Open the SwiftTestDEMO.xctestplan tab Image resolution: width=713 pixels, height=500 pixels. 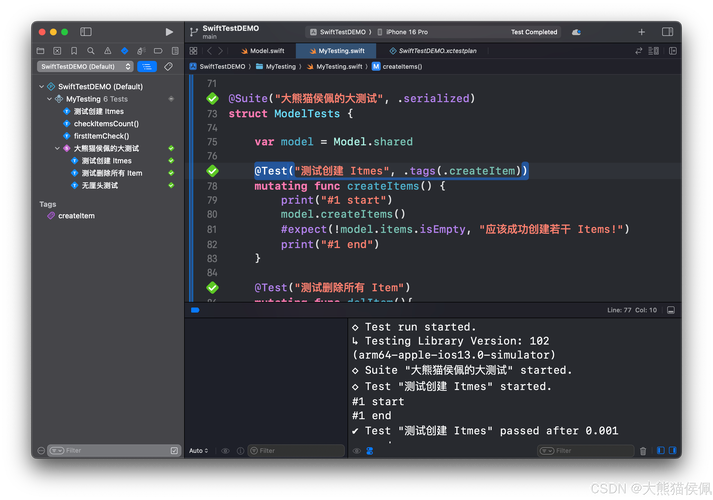(433, 51)
